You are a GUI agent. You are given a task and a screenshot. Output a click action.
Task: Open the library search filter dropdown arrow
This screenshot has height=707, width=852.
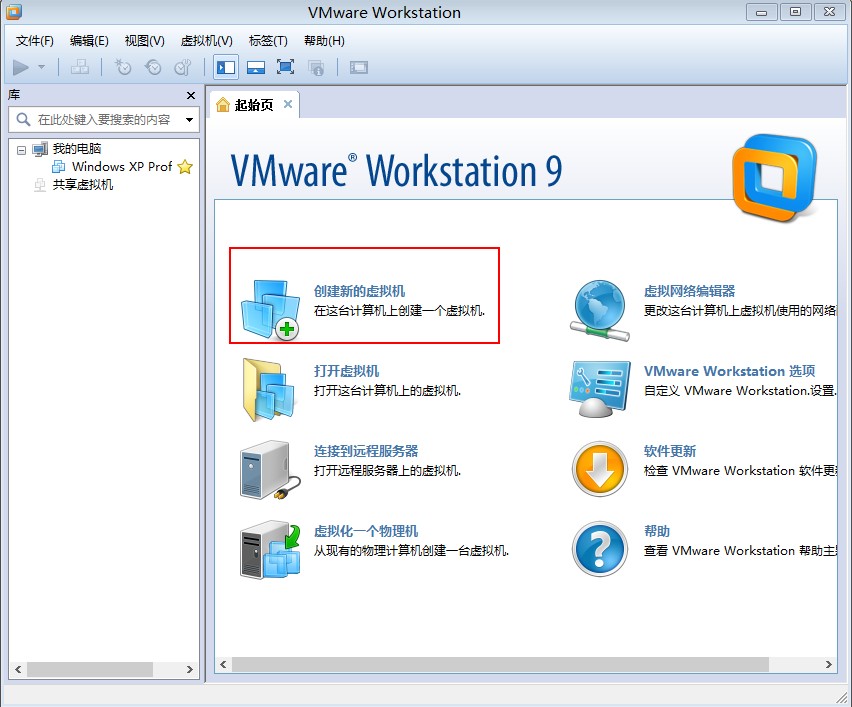tap(189, 120)
